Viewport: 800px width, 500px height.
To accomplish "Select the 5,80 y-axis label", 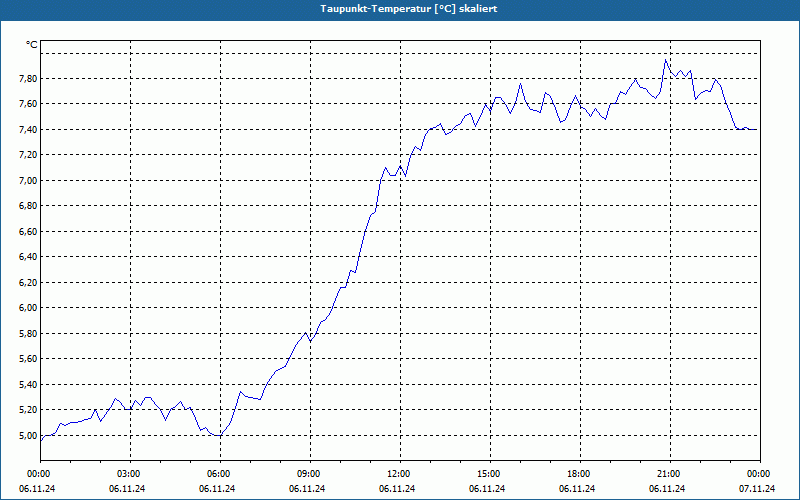I will click(29, 334).
